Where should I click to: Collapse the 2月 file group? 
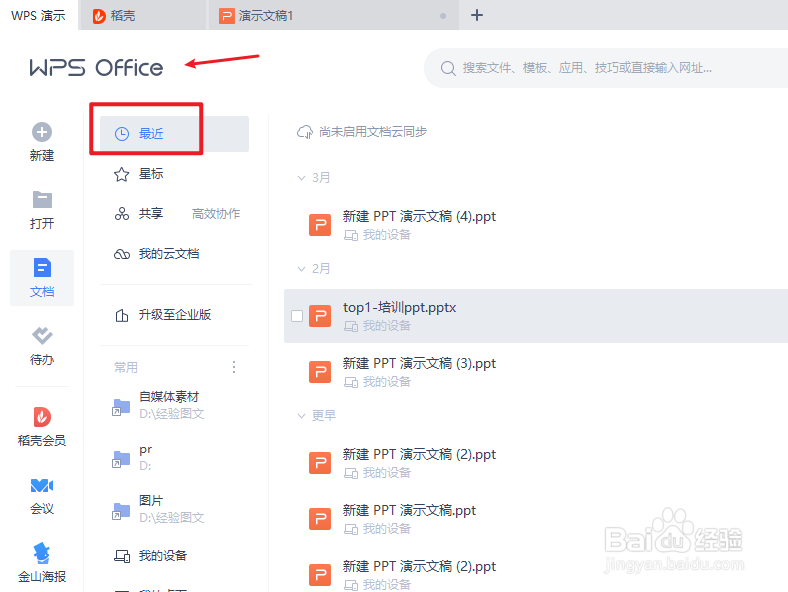[x=302, y=269]
